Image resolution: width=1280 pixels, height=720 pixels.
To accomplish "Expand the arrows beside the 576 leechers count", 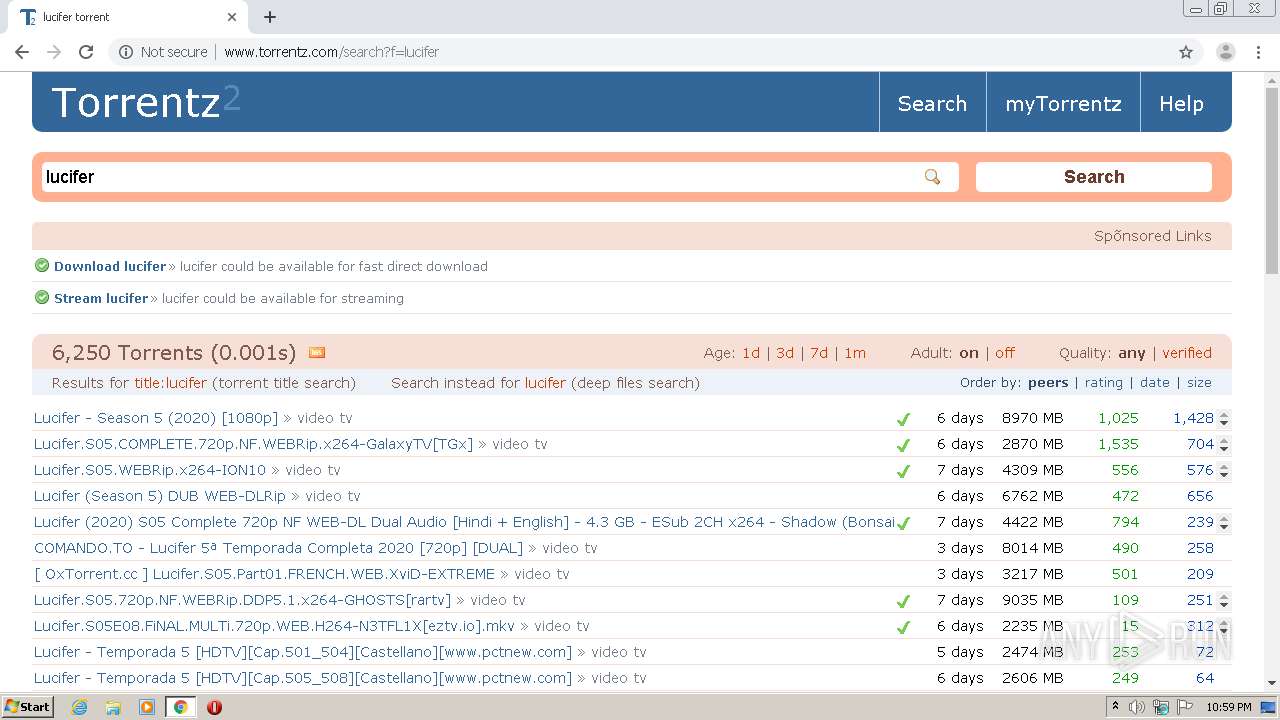I will 1224,471.
